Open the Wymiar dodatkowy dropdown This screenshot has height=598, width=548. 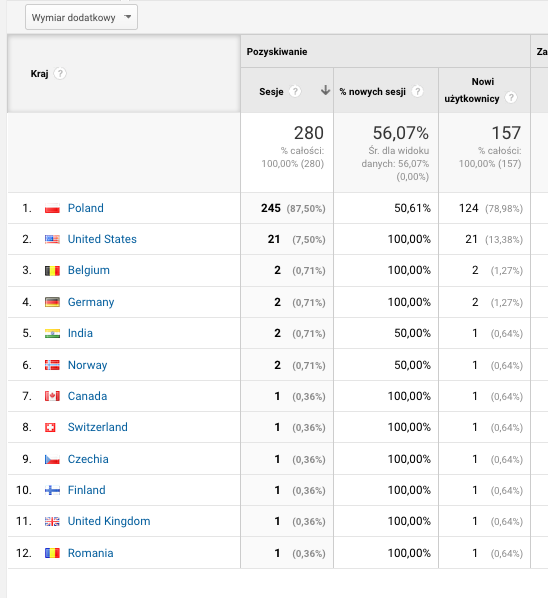81,17
